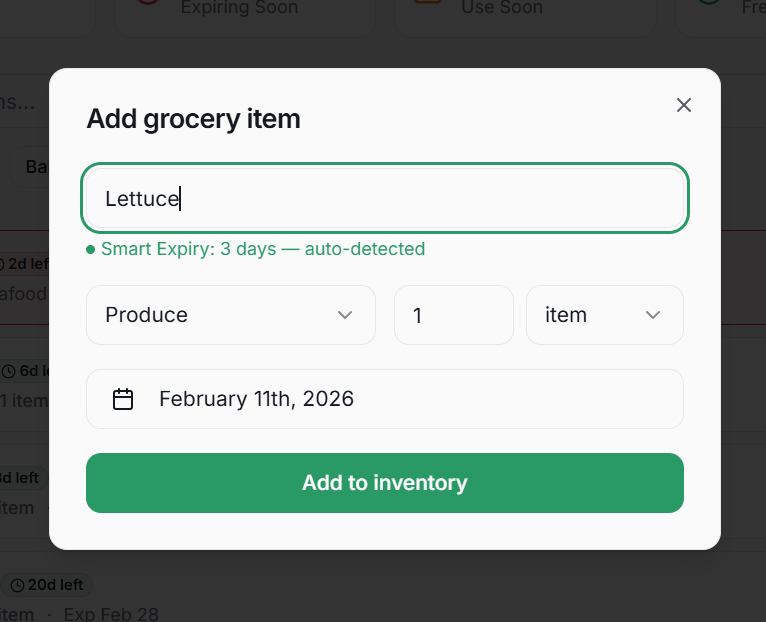The image size is (766, 622).
Task: Click the Expiring Soon card icon
Action: (148, 5)
